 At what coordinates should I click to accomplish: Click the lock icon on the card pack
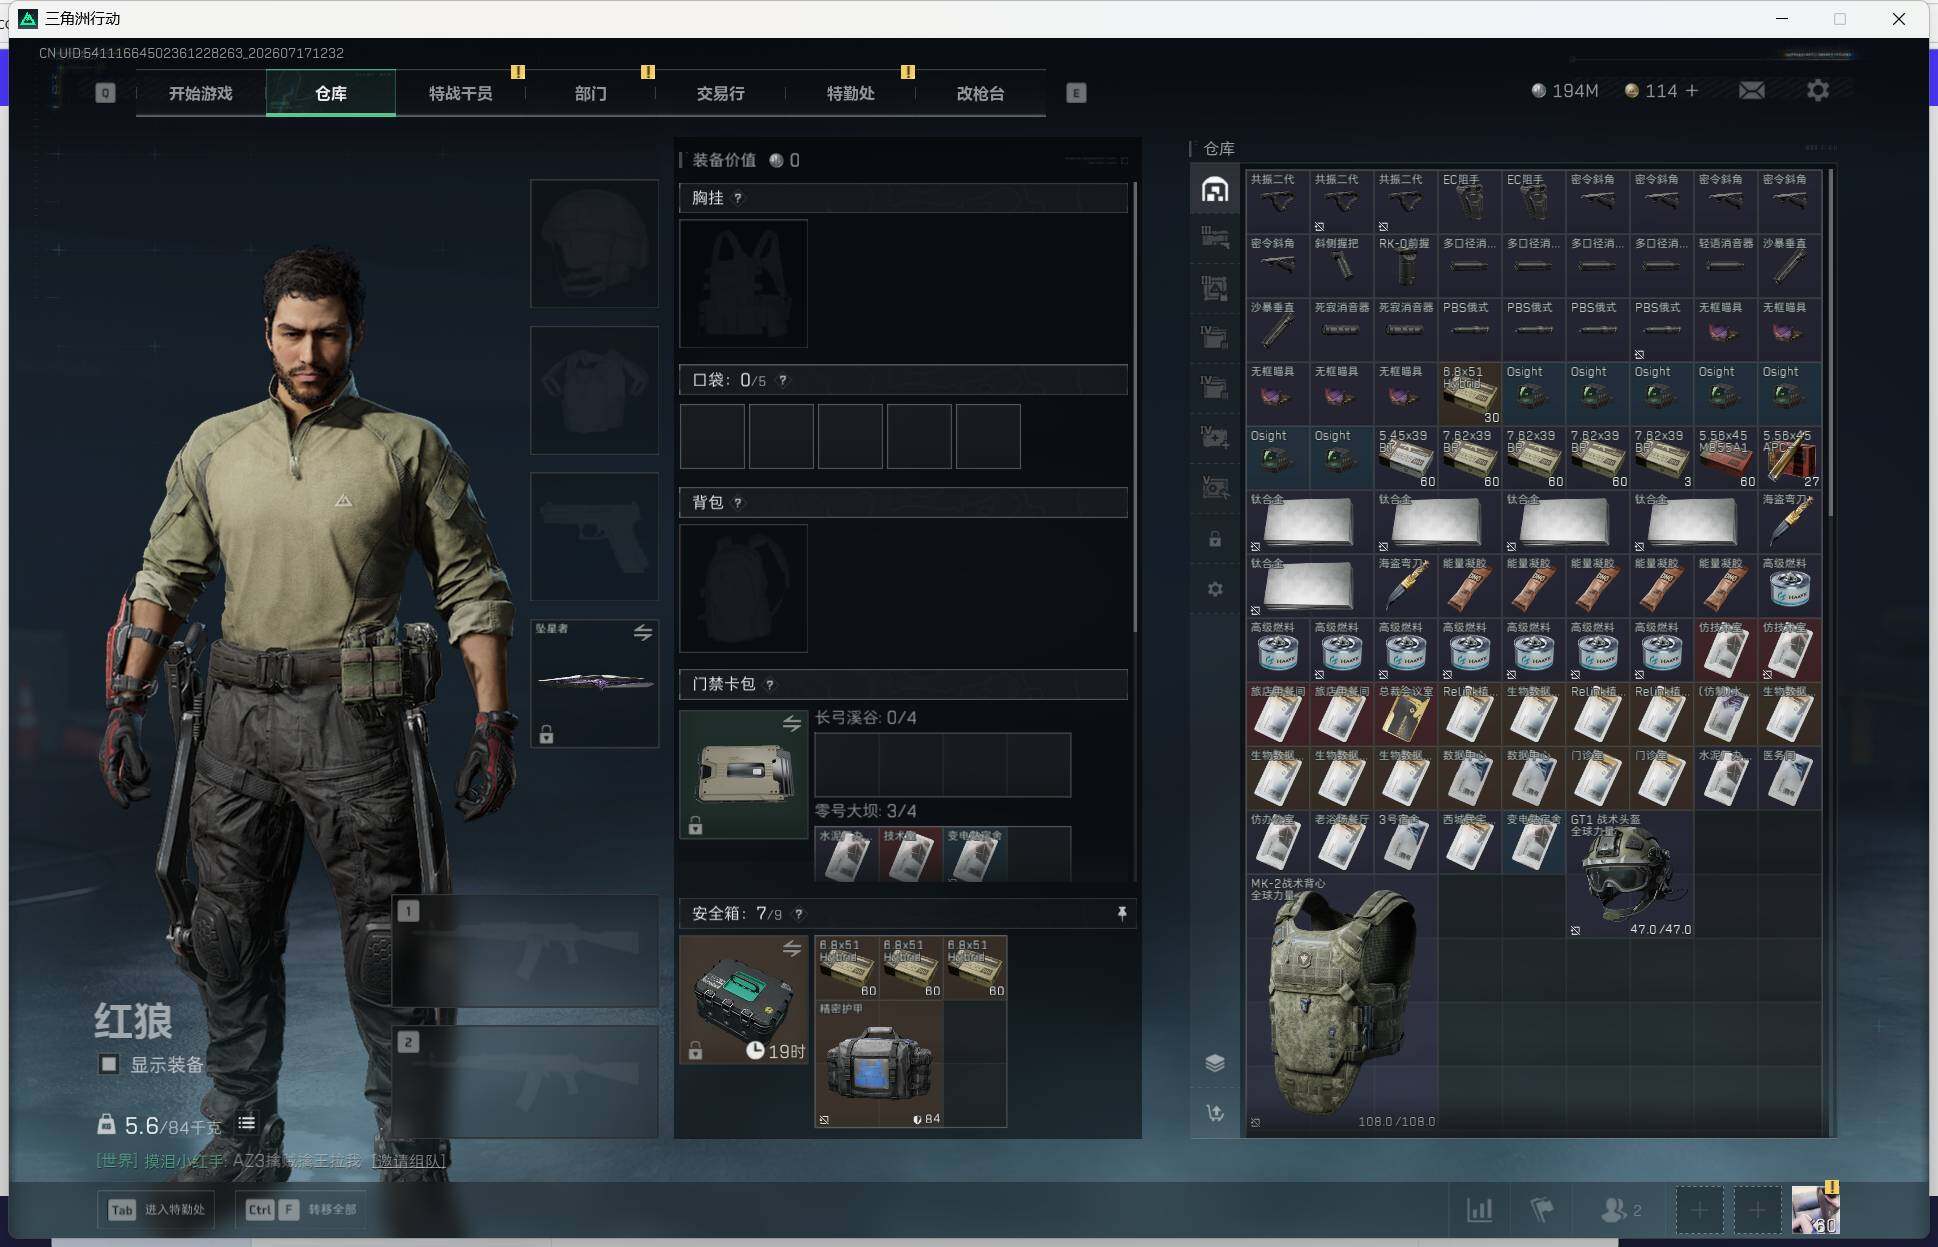click(x=696, y=826)
